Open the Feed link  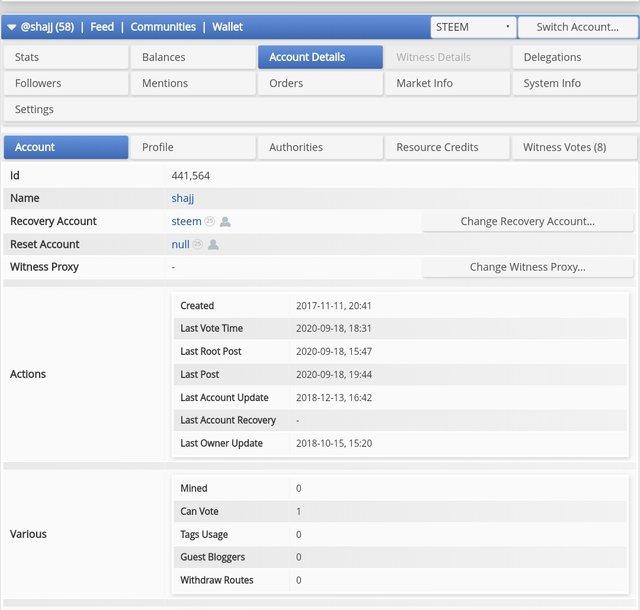pyautogui.click(x=102, y=27)
